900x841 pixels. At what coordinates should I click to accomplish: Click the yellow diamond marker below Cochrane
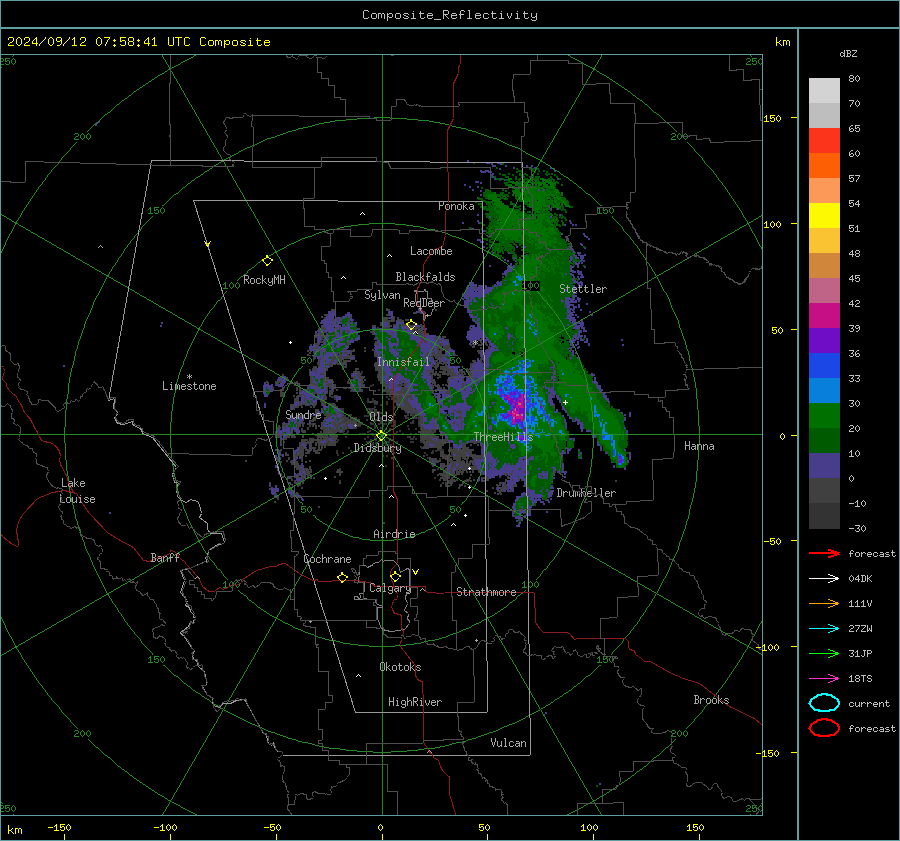343,577
